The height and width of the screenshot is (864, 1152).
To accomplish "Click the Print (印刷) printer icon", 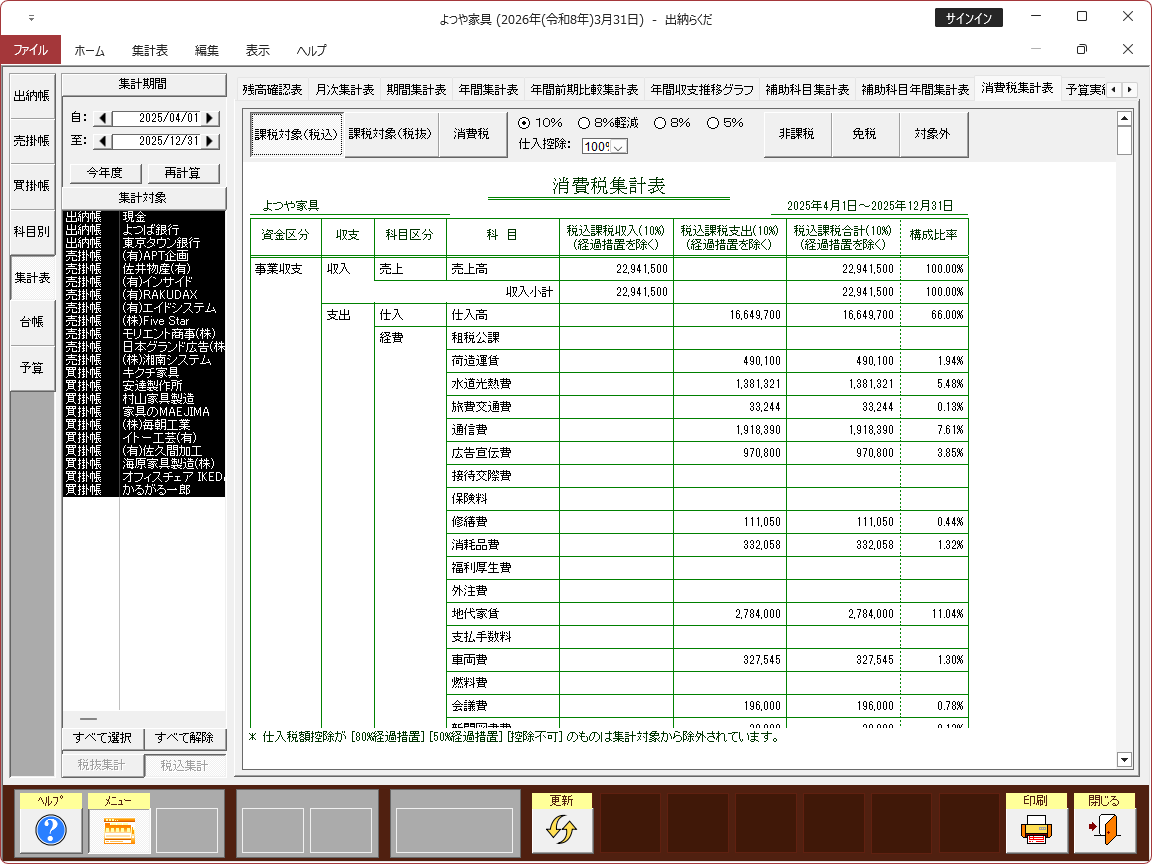I will coord(1036,829).
